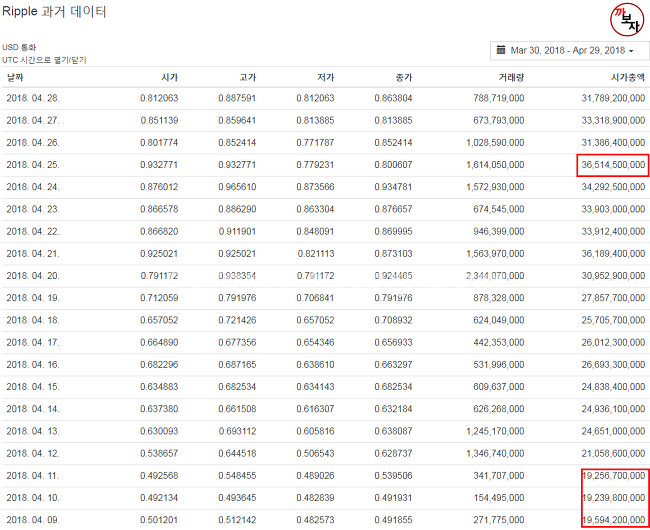This screenshot has height=530, width=650.
Task: Click the 시가 column header
Action: tap(170, 77)
